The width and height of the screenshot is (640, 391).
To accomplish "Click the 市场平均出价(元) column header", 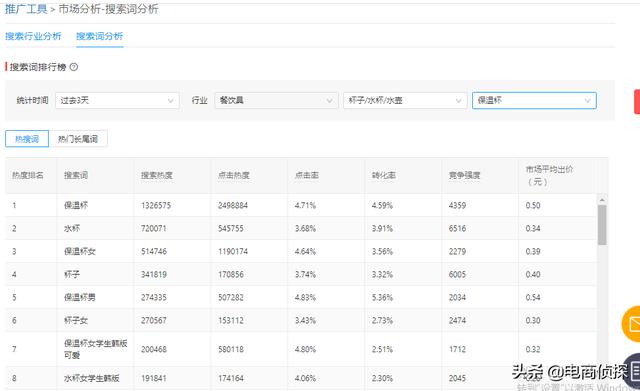I will point(549,176).
